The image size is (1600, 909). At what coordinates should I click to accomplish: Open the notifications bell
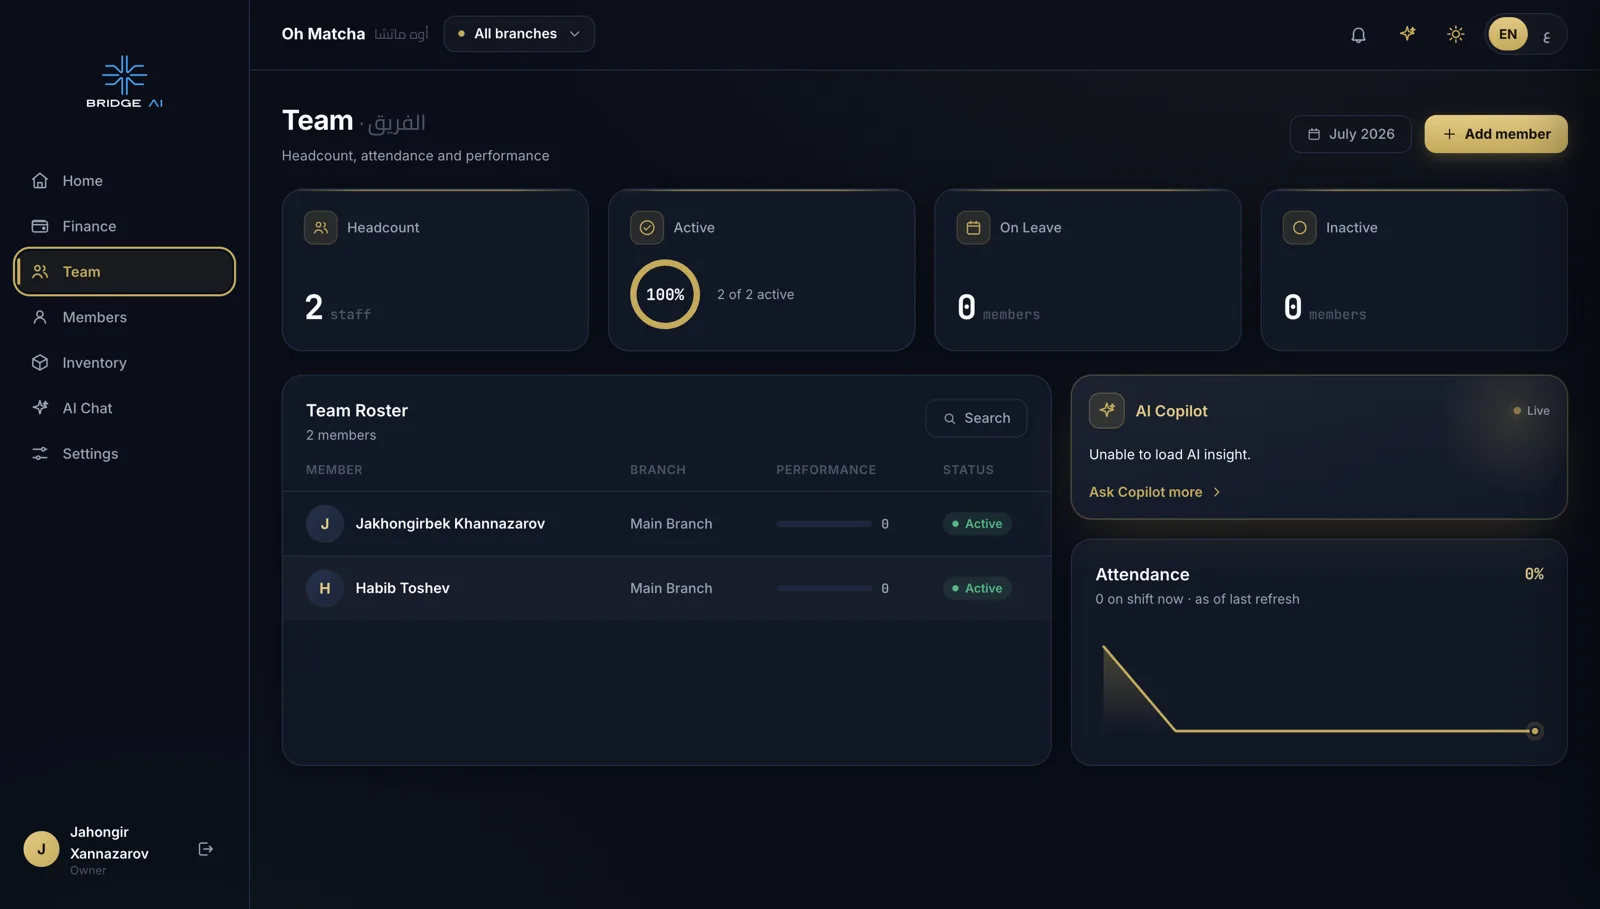[1358, 34]
